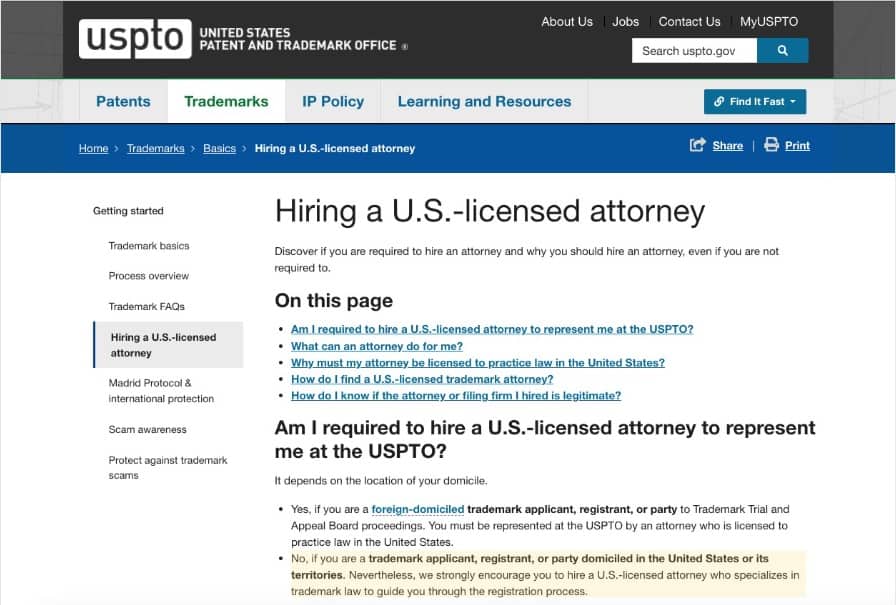Click the 'Hiring a U.S.-licensed attorney' page heading
Viewport: 896px width, 605px height.
pos(490,211)
